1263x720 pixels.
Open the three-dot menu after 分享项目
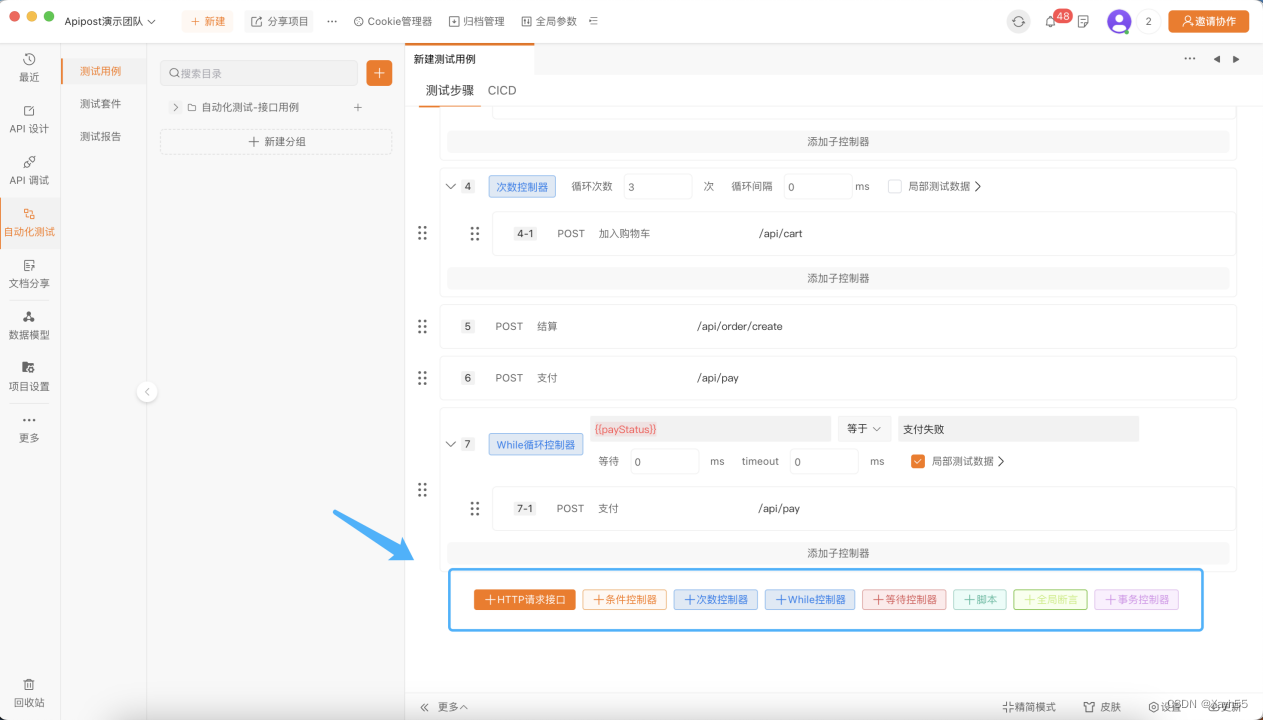pos(332,21)
